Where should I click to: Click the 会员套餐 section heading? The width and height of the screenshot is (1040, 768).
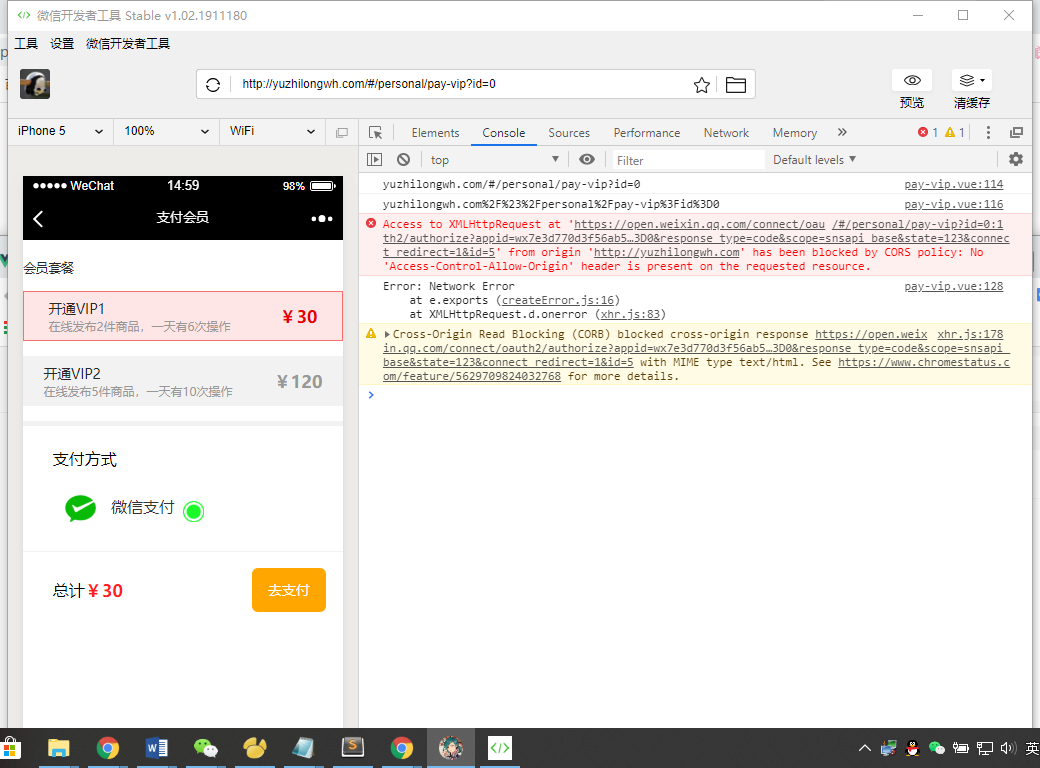pyautogui.click(x=48, y=268)
